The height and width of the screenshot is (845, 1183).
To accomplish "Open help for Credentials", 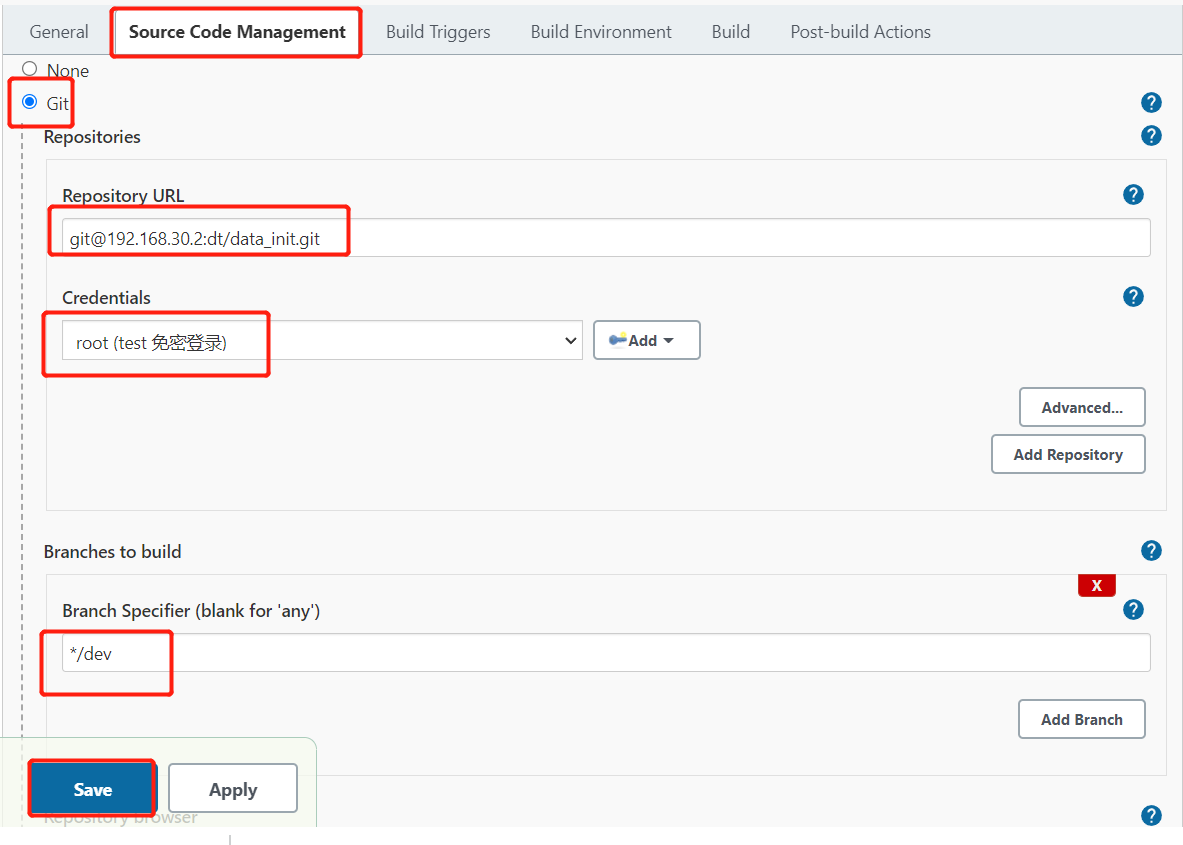I will pos(1133,296).
